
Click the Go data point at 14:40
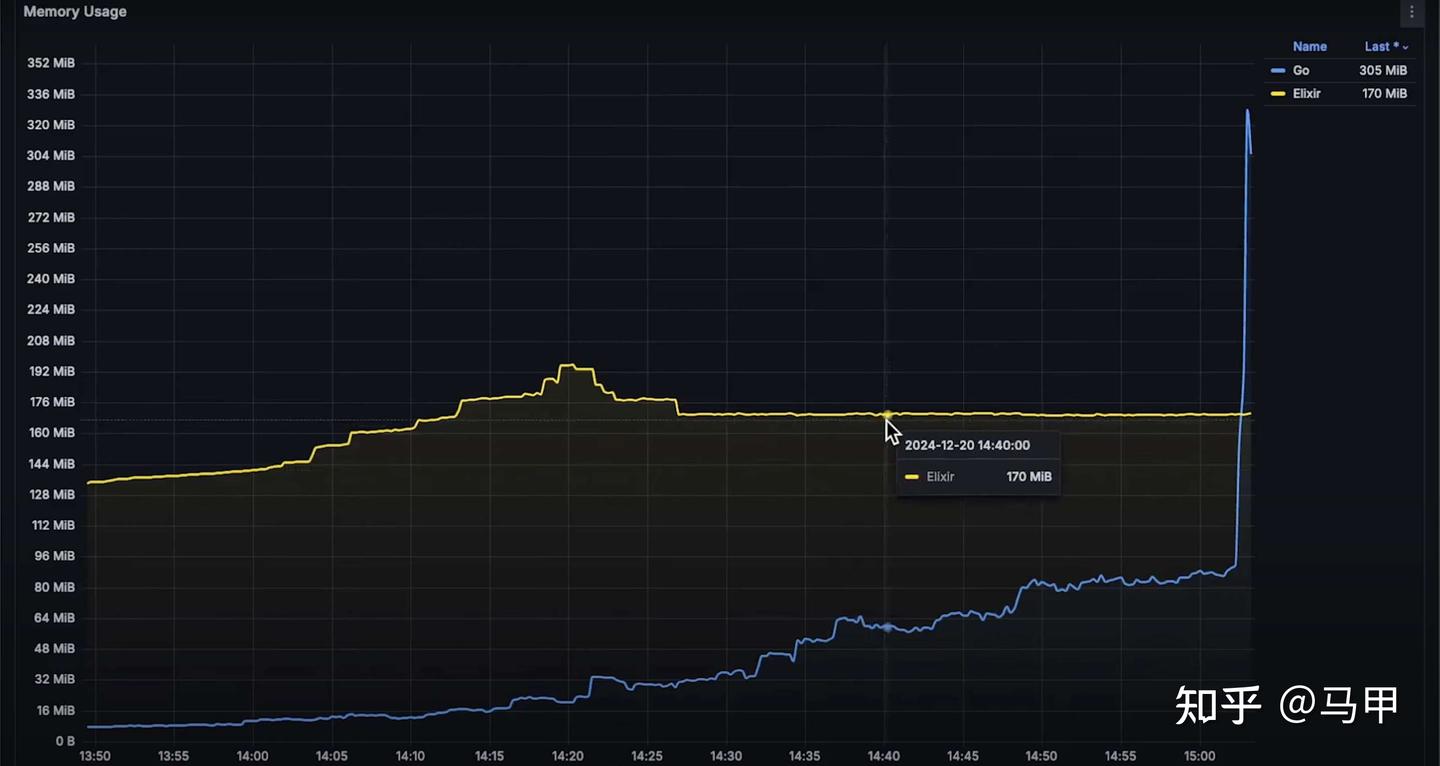click(887, 627)
